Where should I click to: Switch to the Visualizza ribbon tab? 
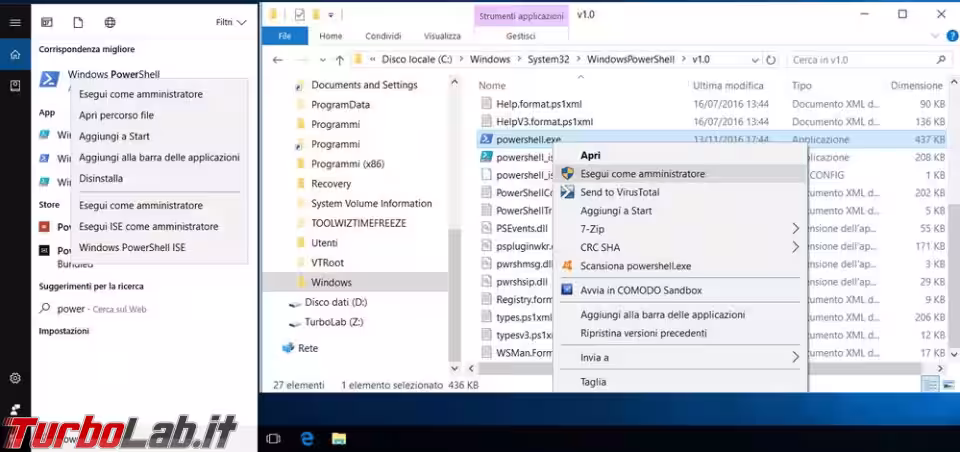pyautogui.click(x=442, y=36)
